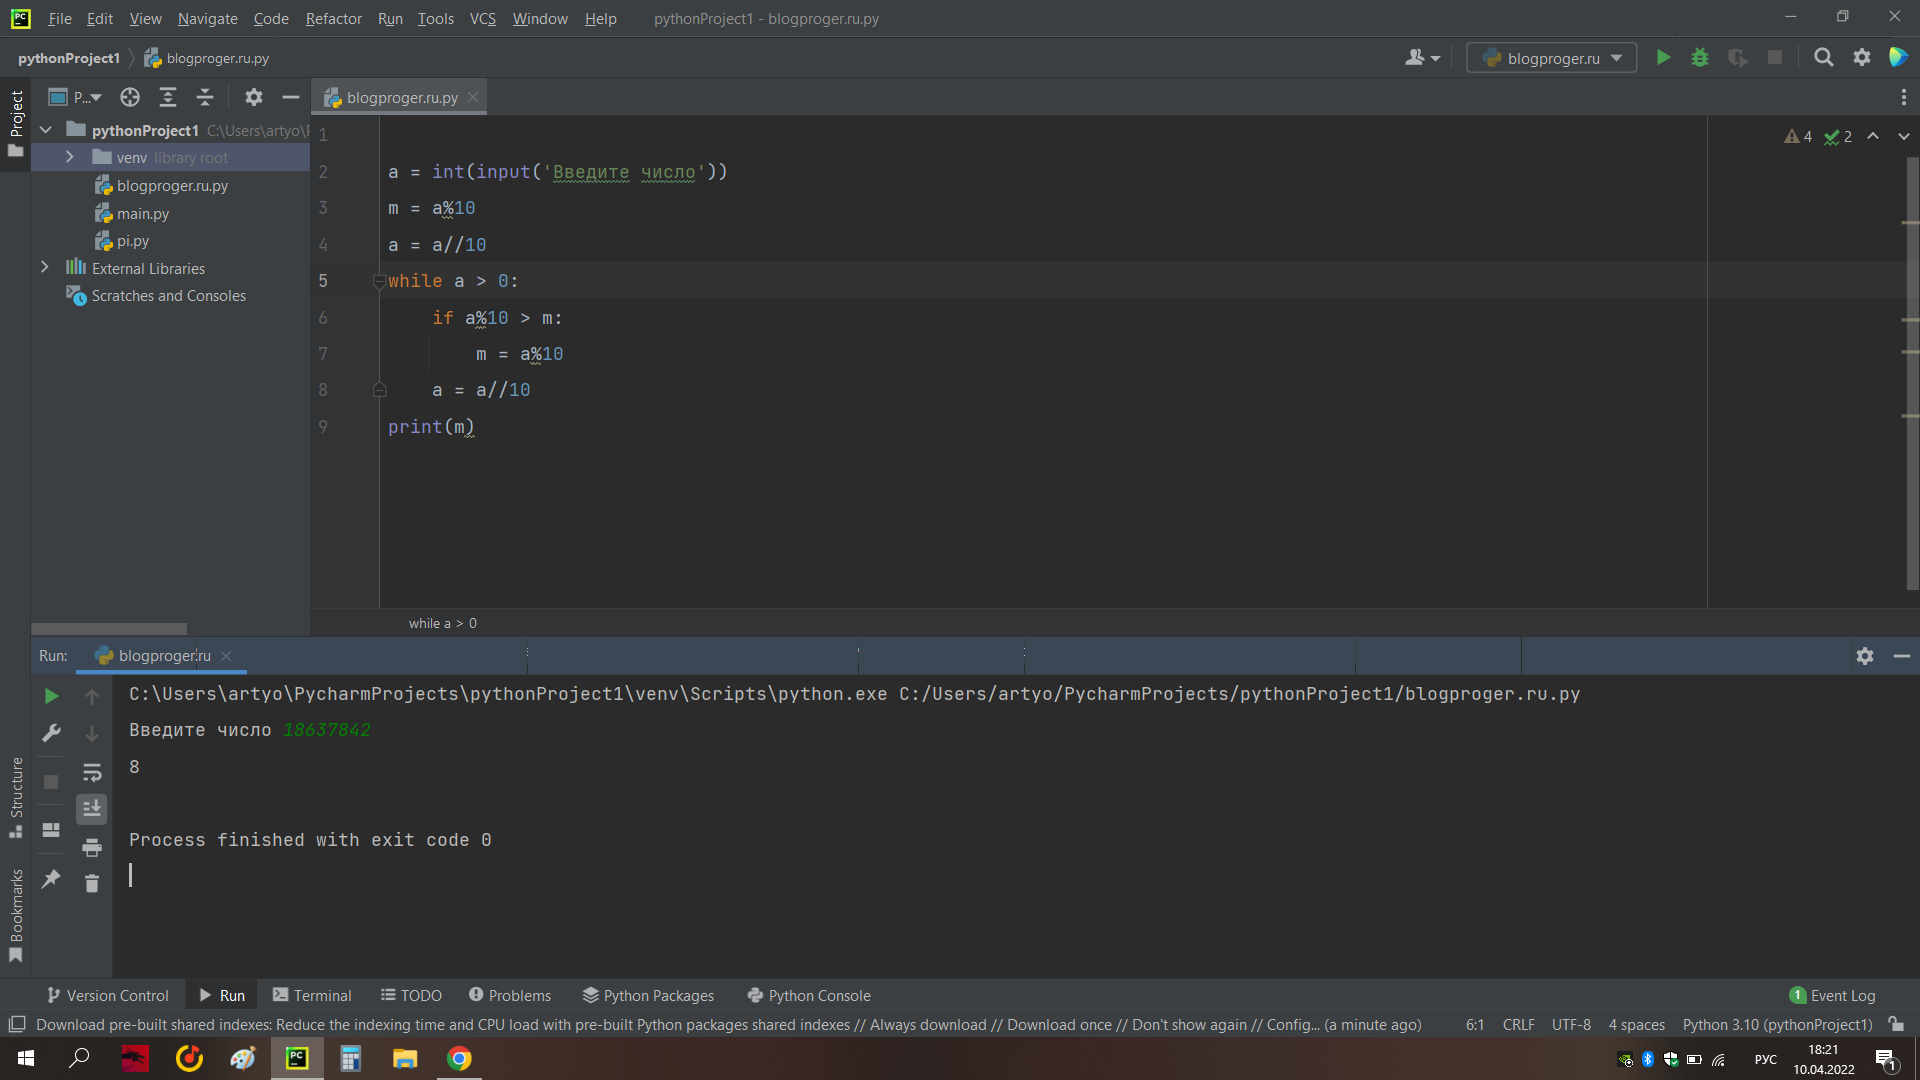
Task: Start debugging with the bug icon
Action: pos(1700,58)
